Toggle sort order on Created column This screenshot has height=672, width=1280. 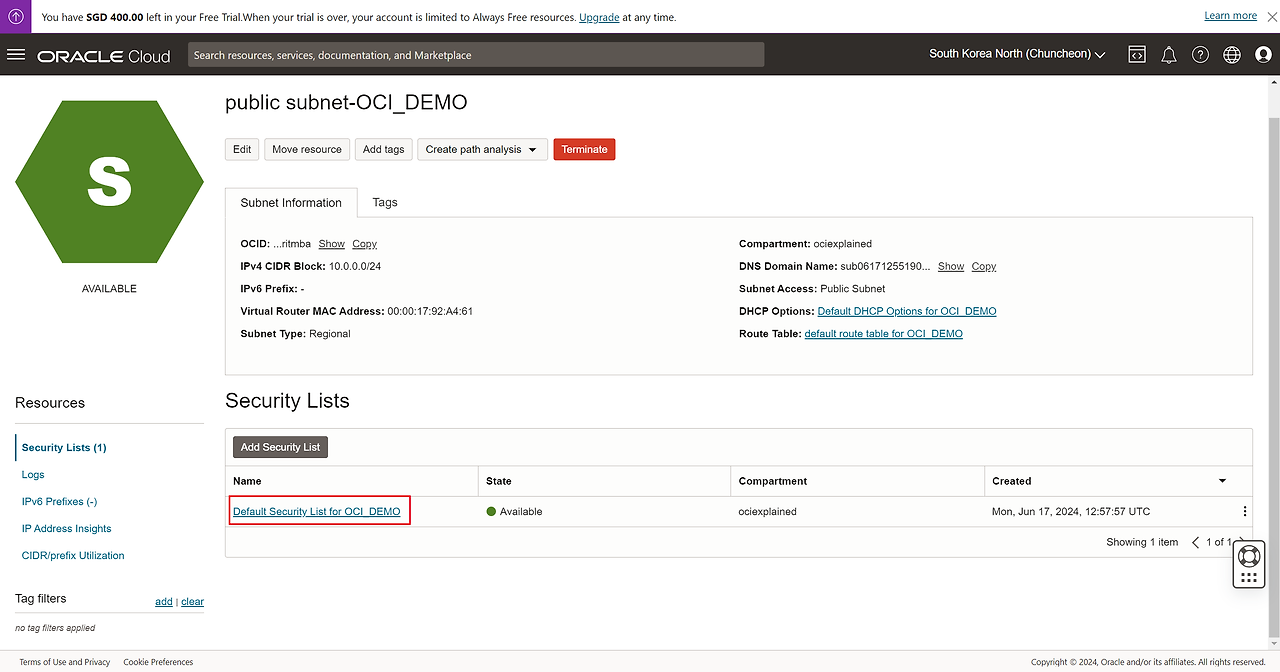point(1221,481)
